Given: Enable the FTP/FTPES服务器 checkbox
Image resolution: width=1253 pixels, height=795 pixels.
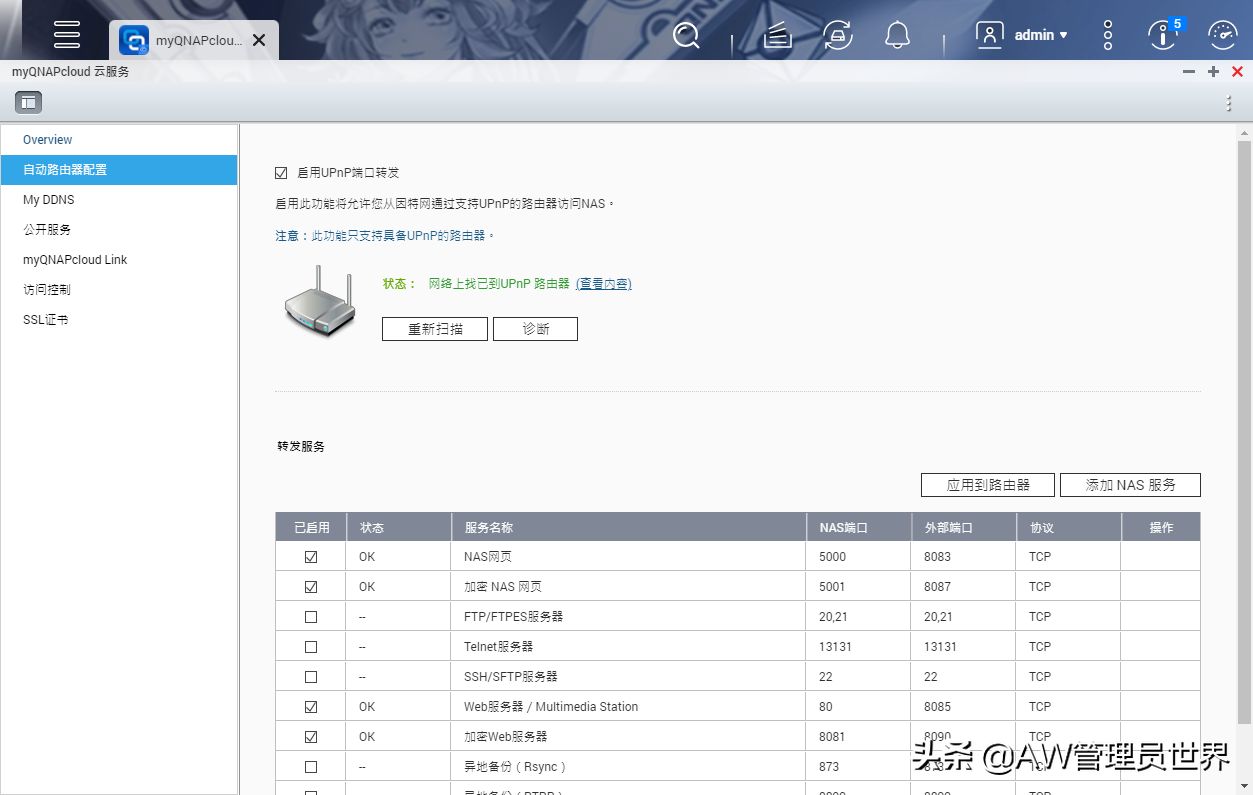Looking at the screenshot, I should pos(311,617).
